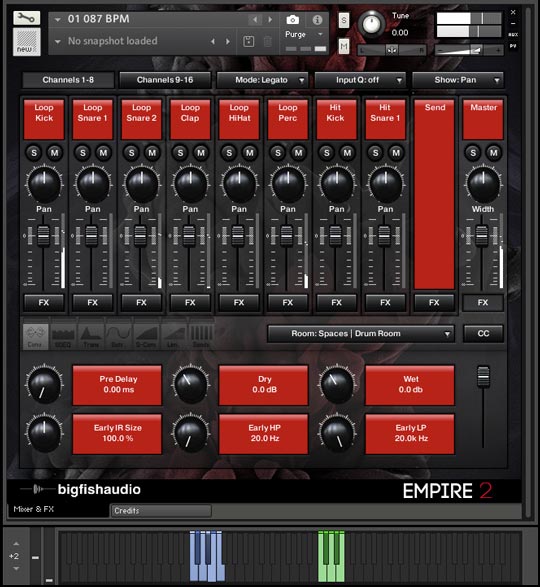Solo the Loop HiHat channel
The width and height of the screenshot is (540, 587).
229,153
